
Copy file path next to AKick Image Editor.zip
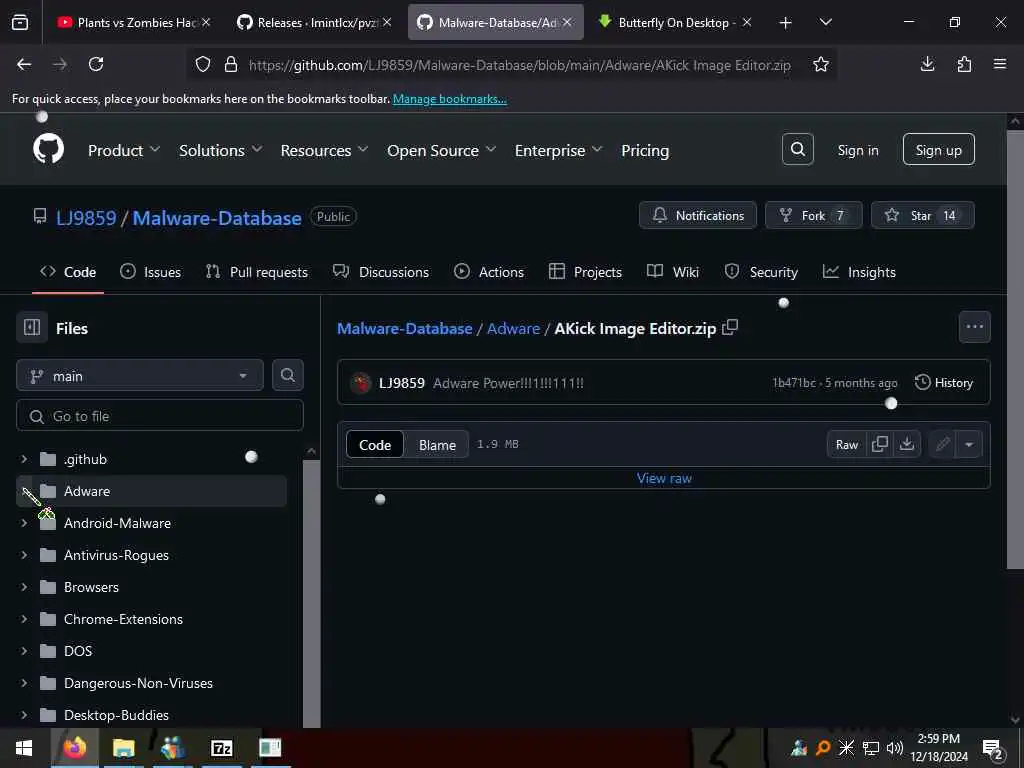730,327
